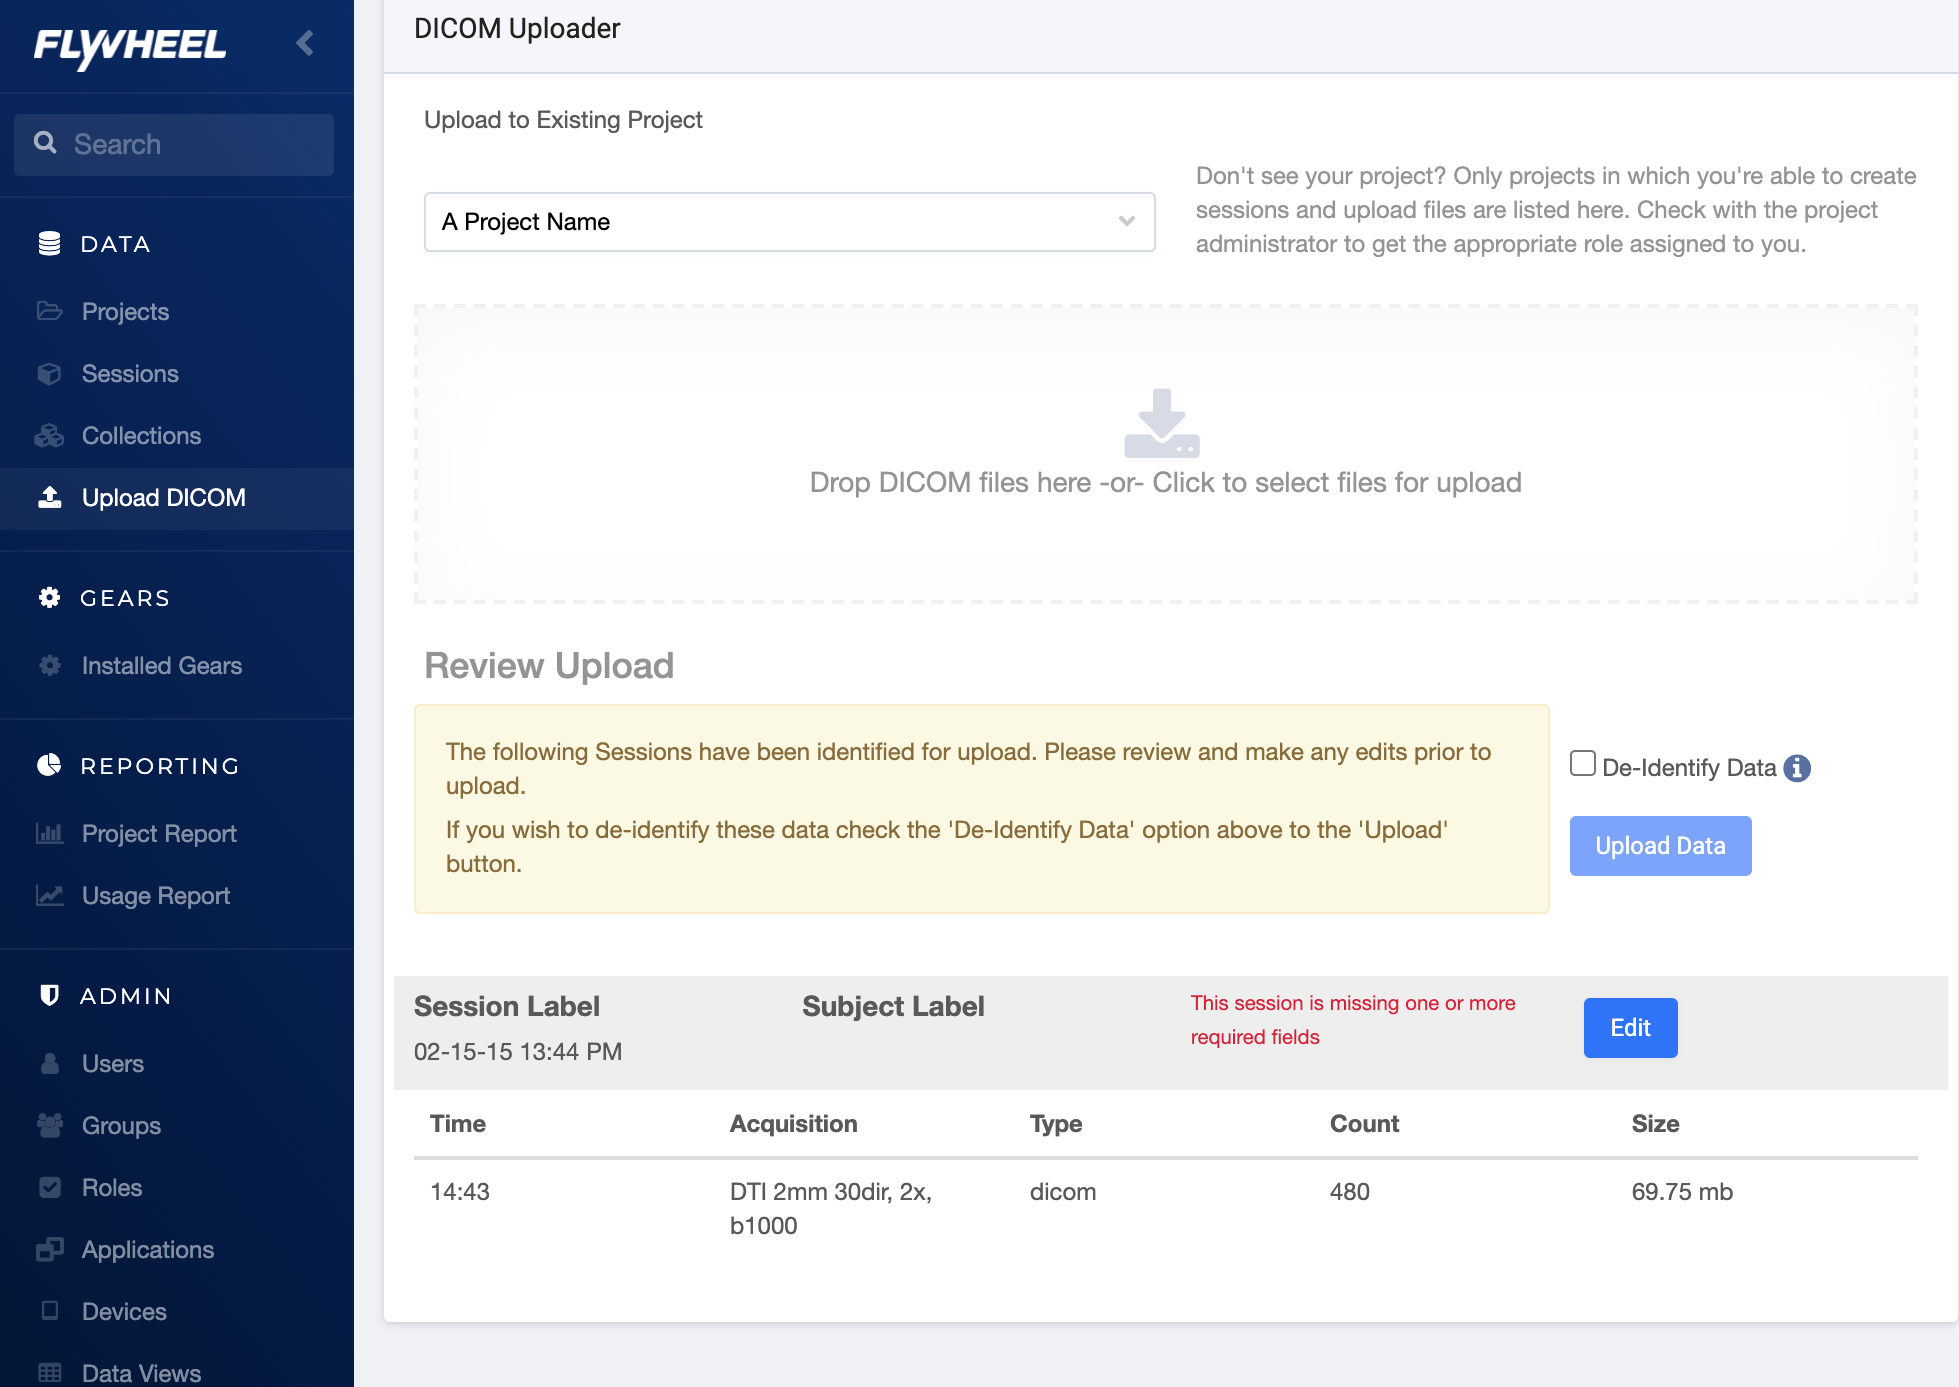Collapse the sidebar using the chevron
Image resolution: width=1959 pixels, height=1387 pixels.
[306, 44]
